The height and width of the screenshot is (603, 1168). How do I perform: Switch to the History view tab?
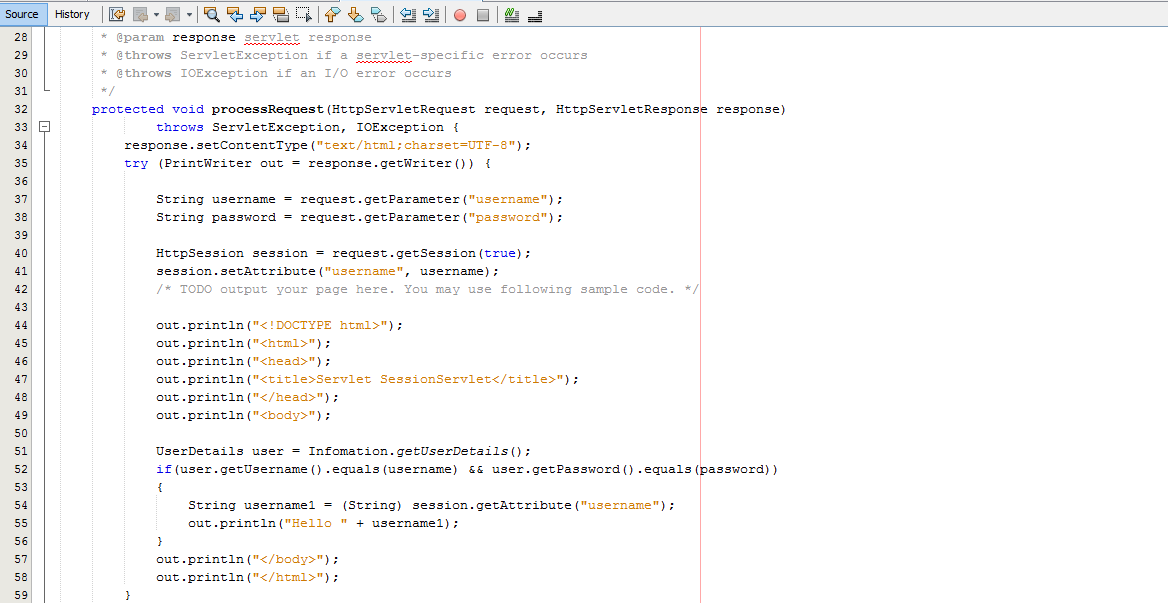[x=72, y=14]
